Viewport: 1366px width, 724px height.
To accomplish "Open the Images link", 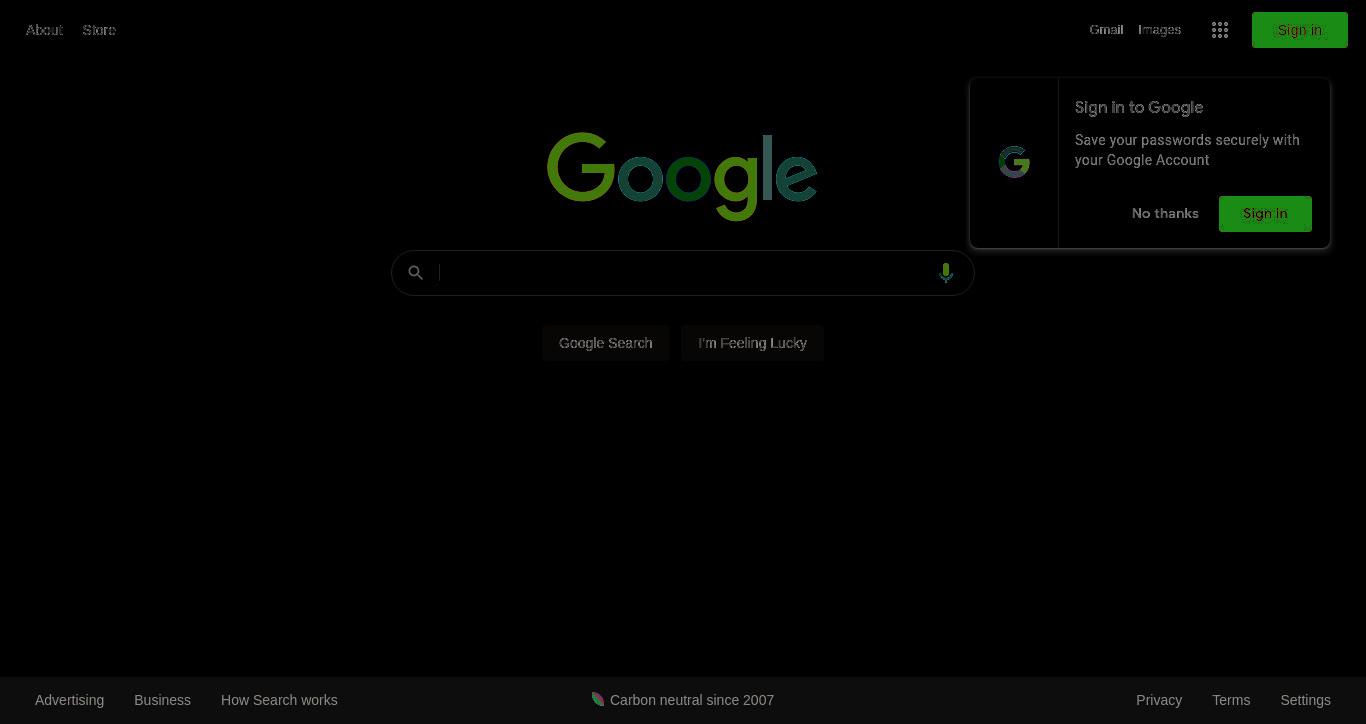I will [x=1159, y=30].
